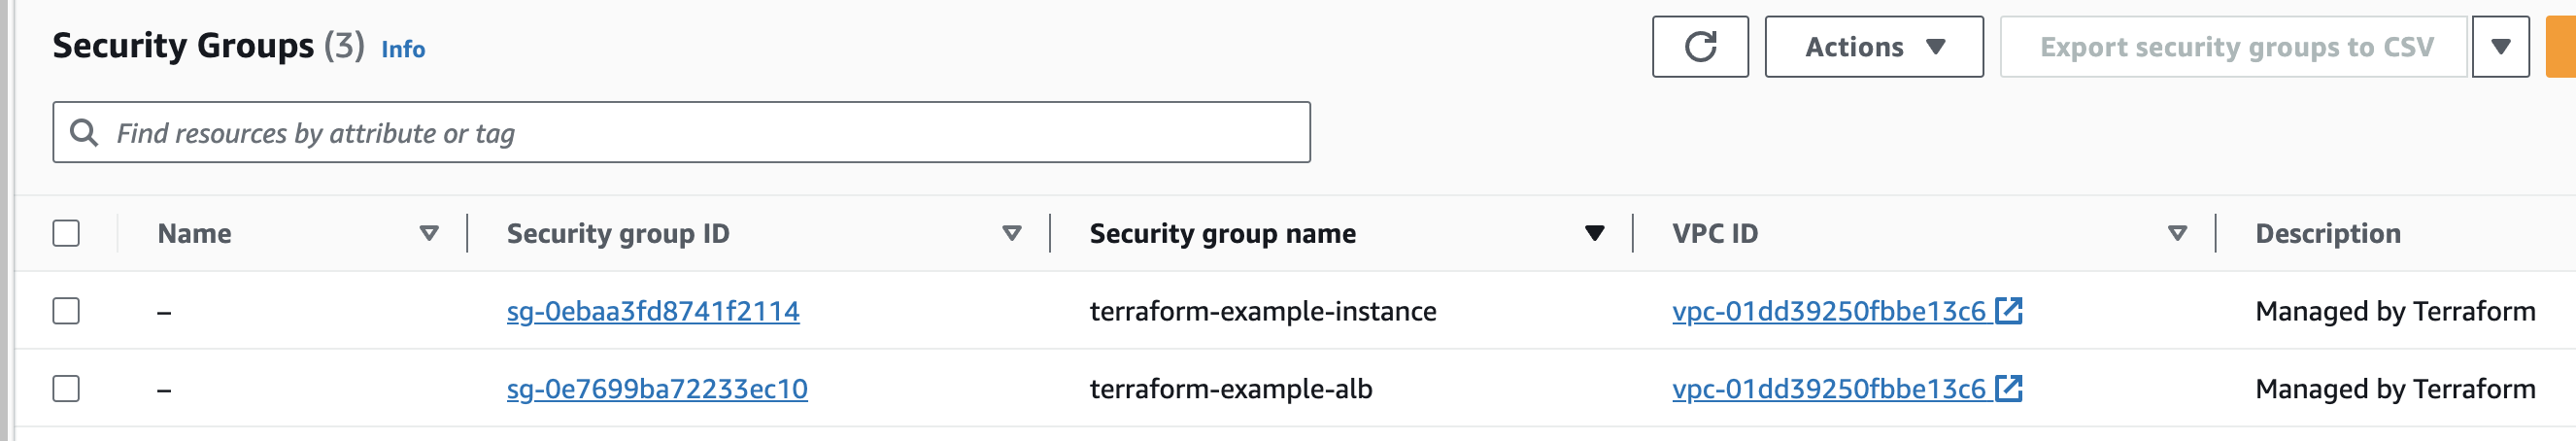Select the terraform-example-alb row checkbox
The height and width of the screenshot is (441, 2576).
pos(66,388)
